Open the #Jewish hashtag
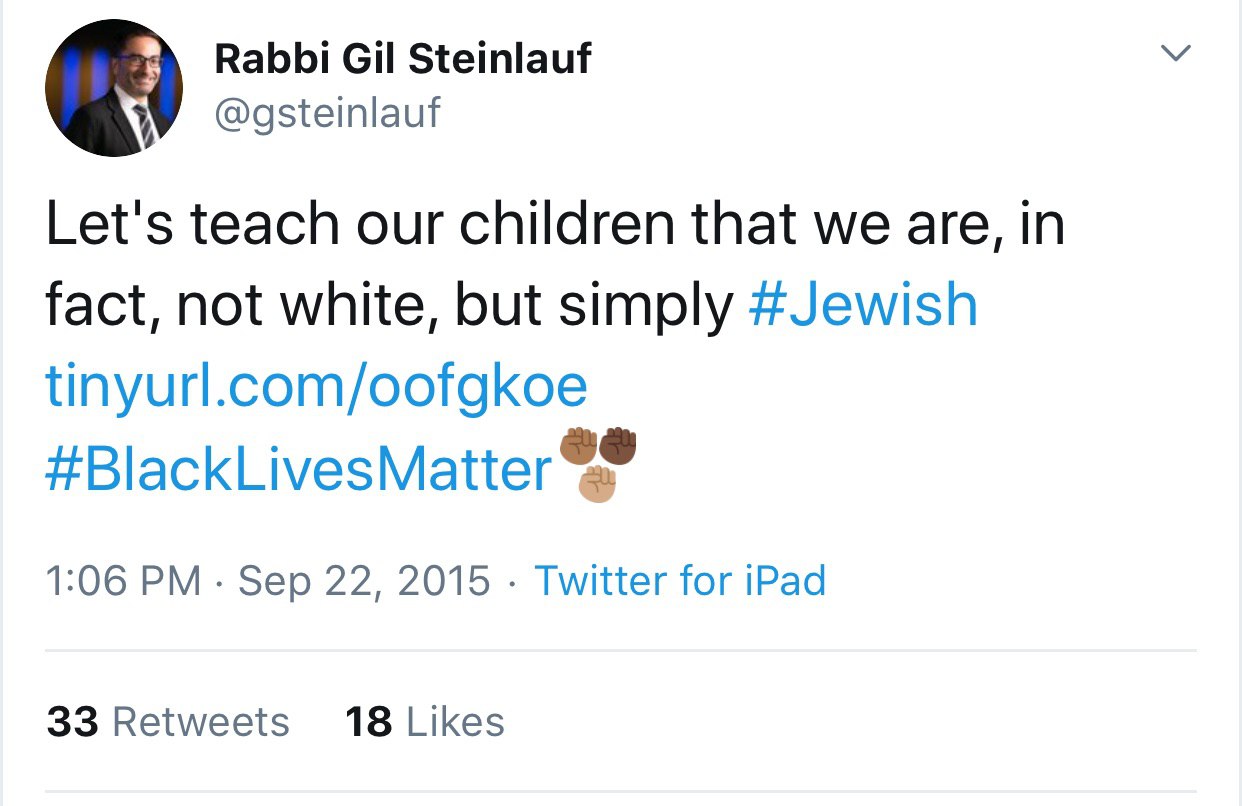Screen dimensions: 1242x806 click(x=863, y=305)
